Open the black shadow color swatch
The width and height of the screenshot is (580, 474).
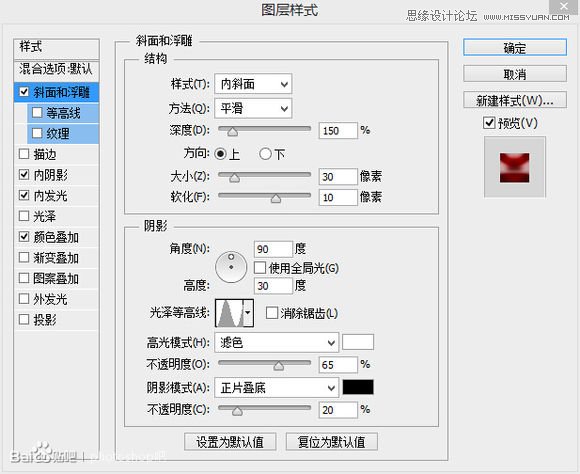358,387
